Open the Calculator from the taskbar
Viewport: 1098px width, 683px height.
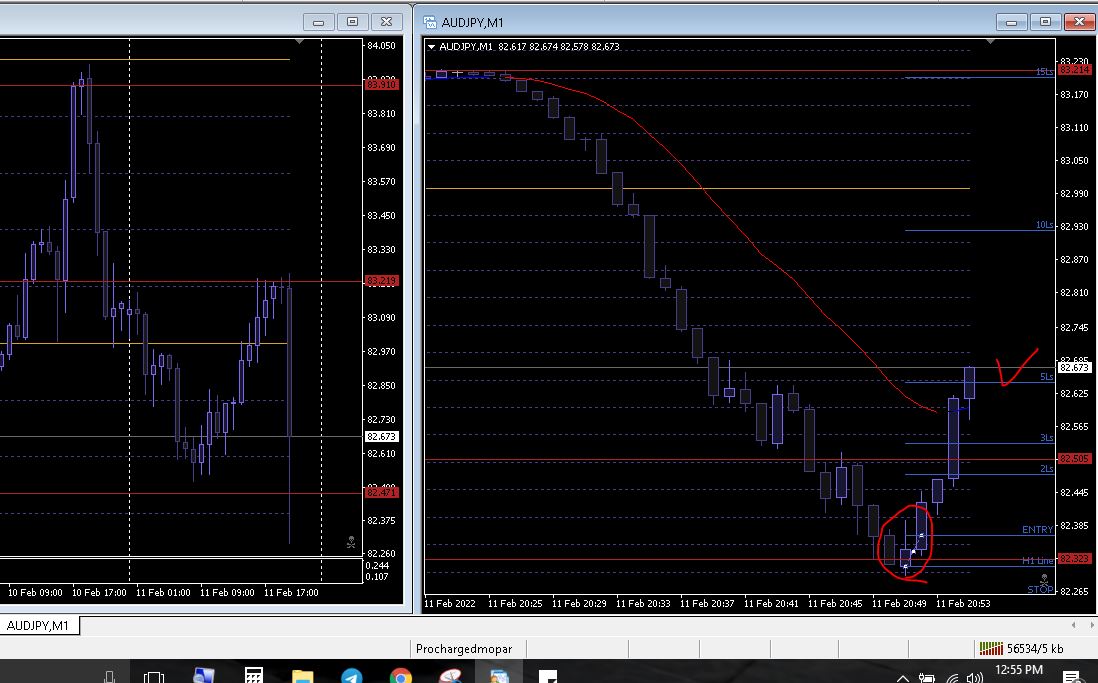pyautogui.click(x=253, y=675)
